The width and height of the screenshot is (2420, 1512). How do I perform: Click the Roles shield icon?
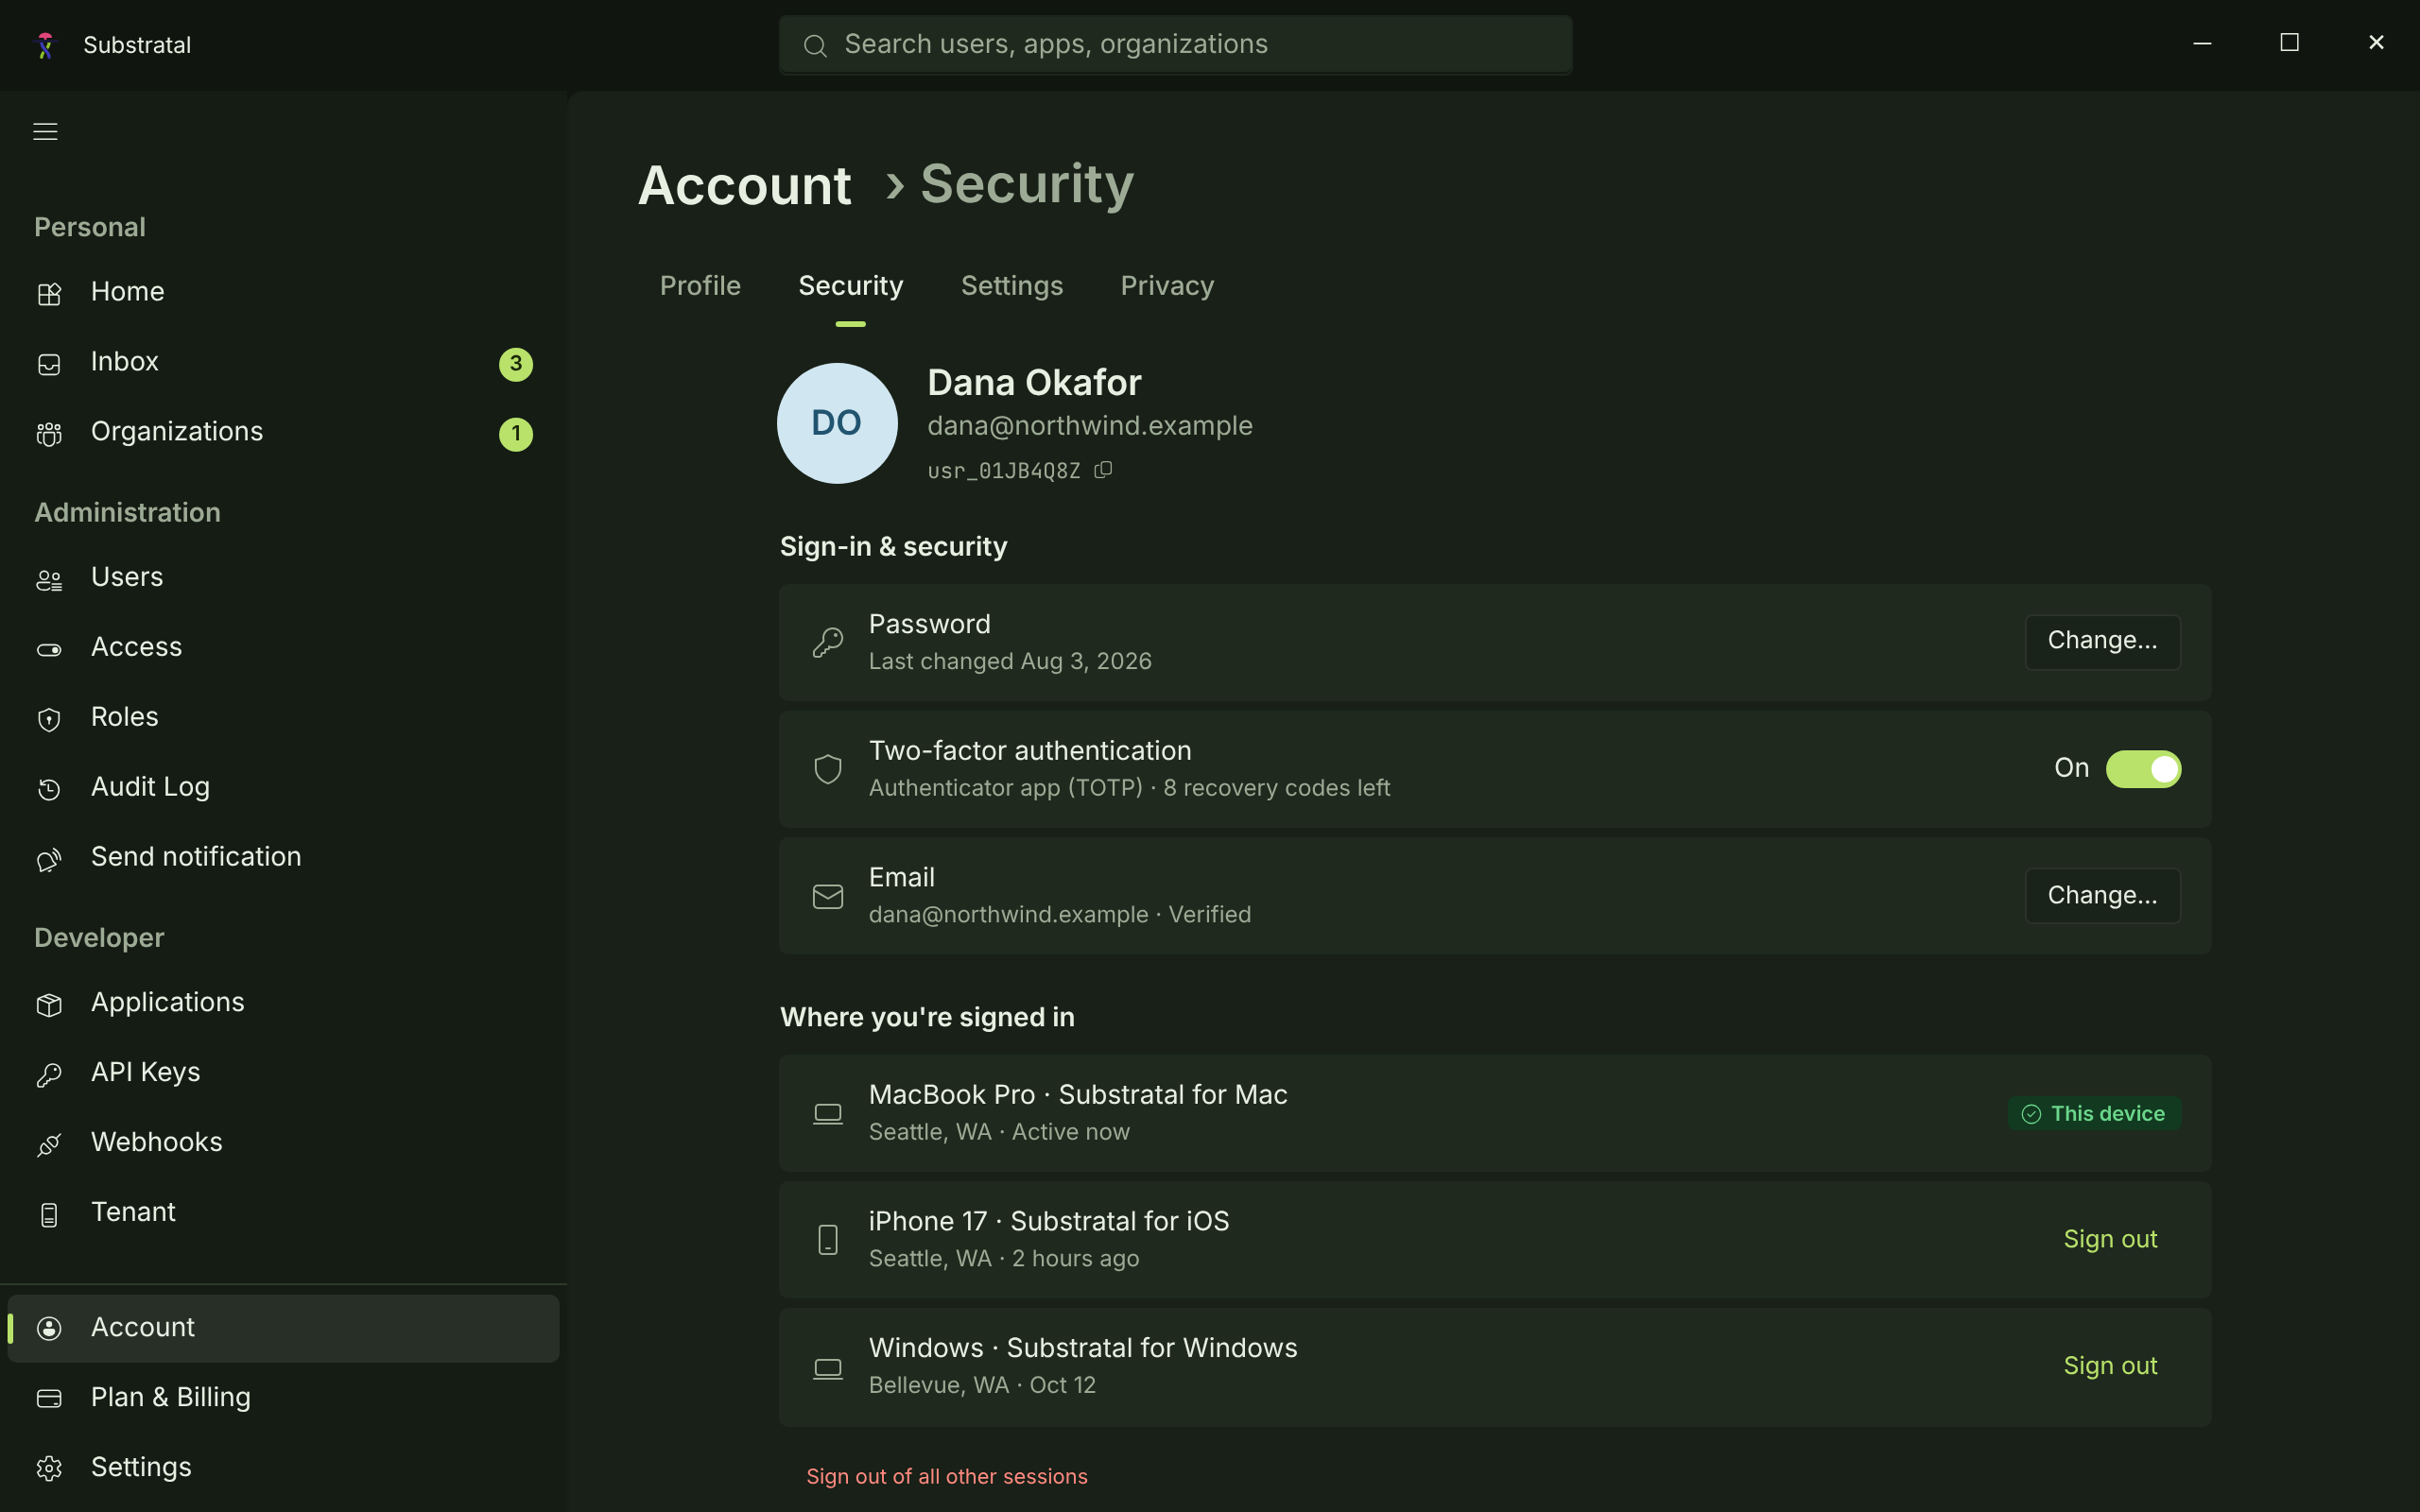pyautogui.click(x=49, y=720)
